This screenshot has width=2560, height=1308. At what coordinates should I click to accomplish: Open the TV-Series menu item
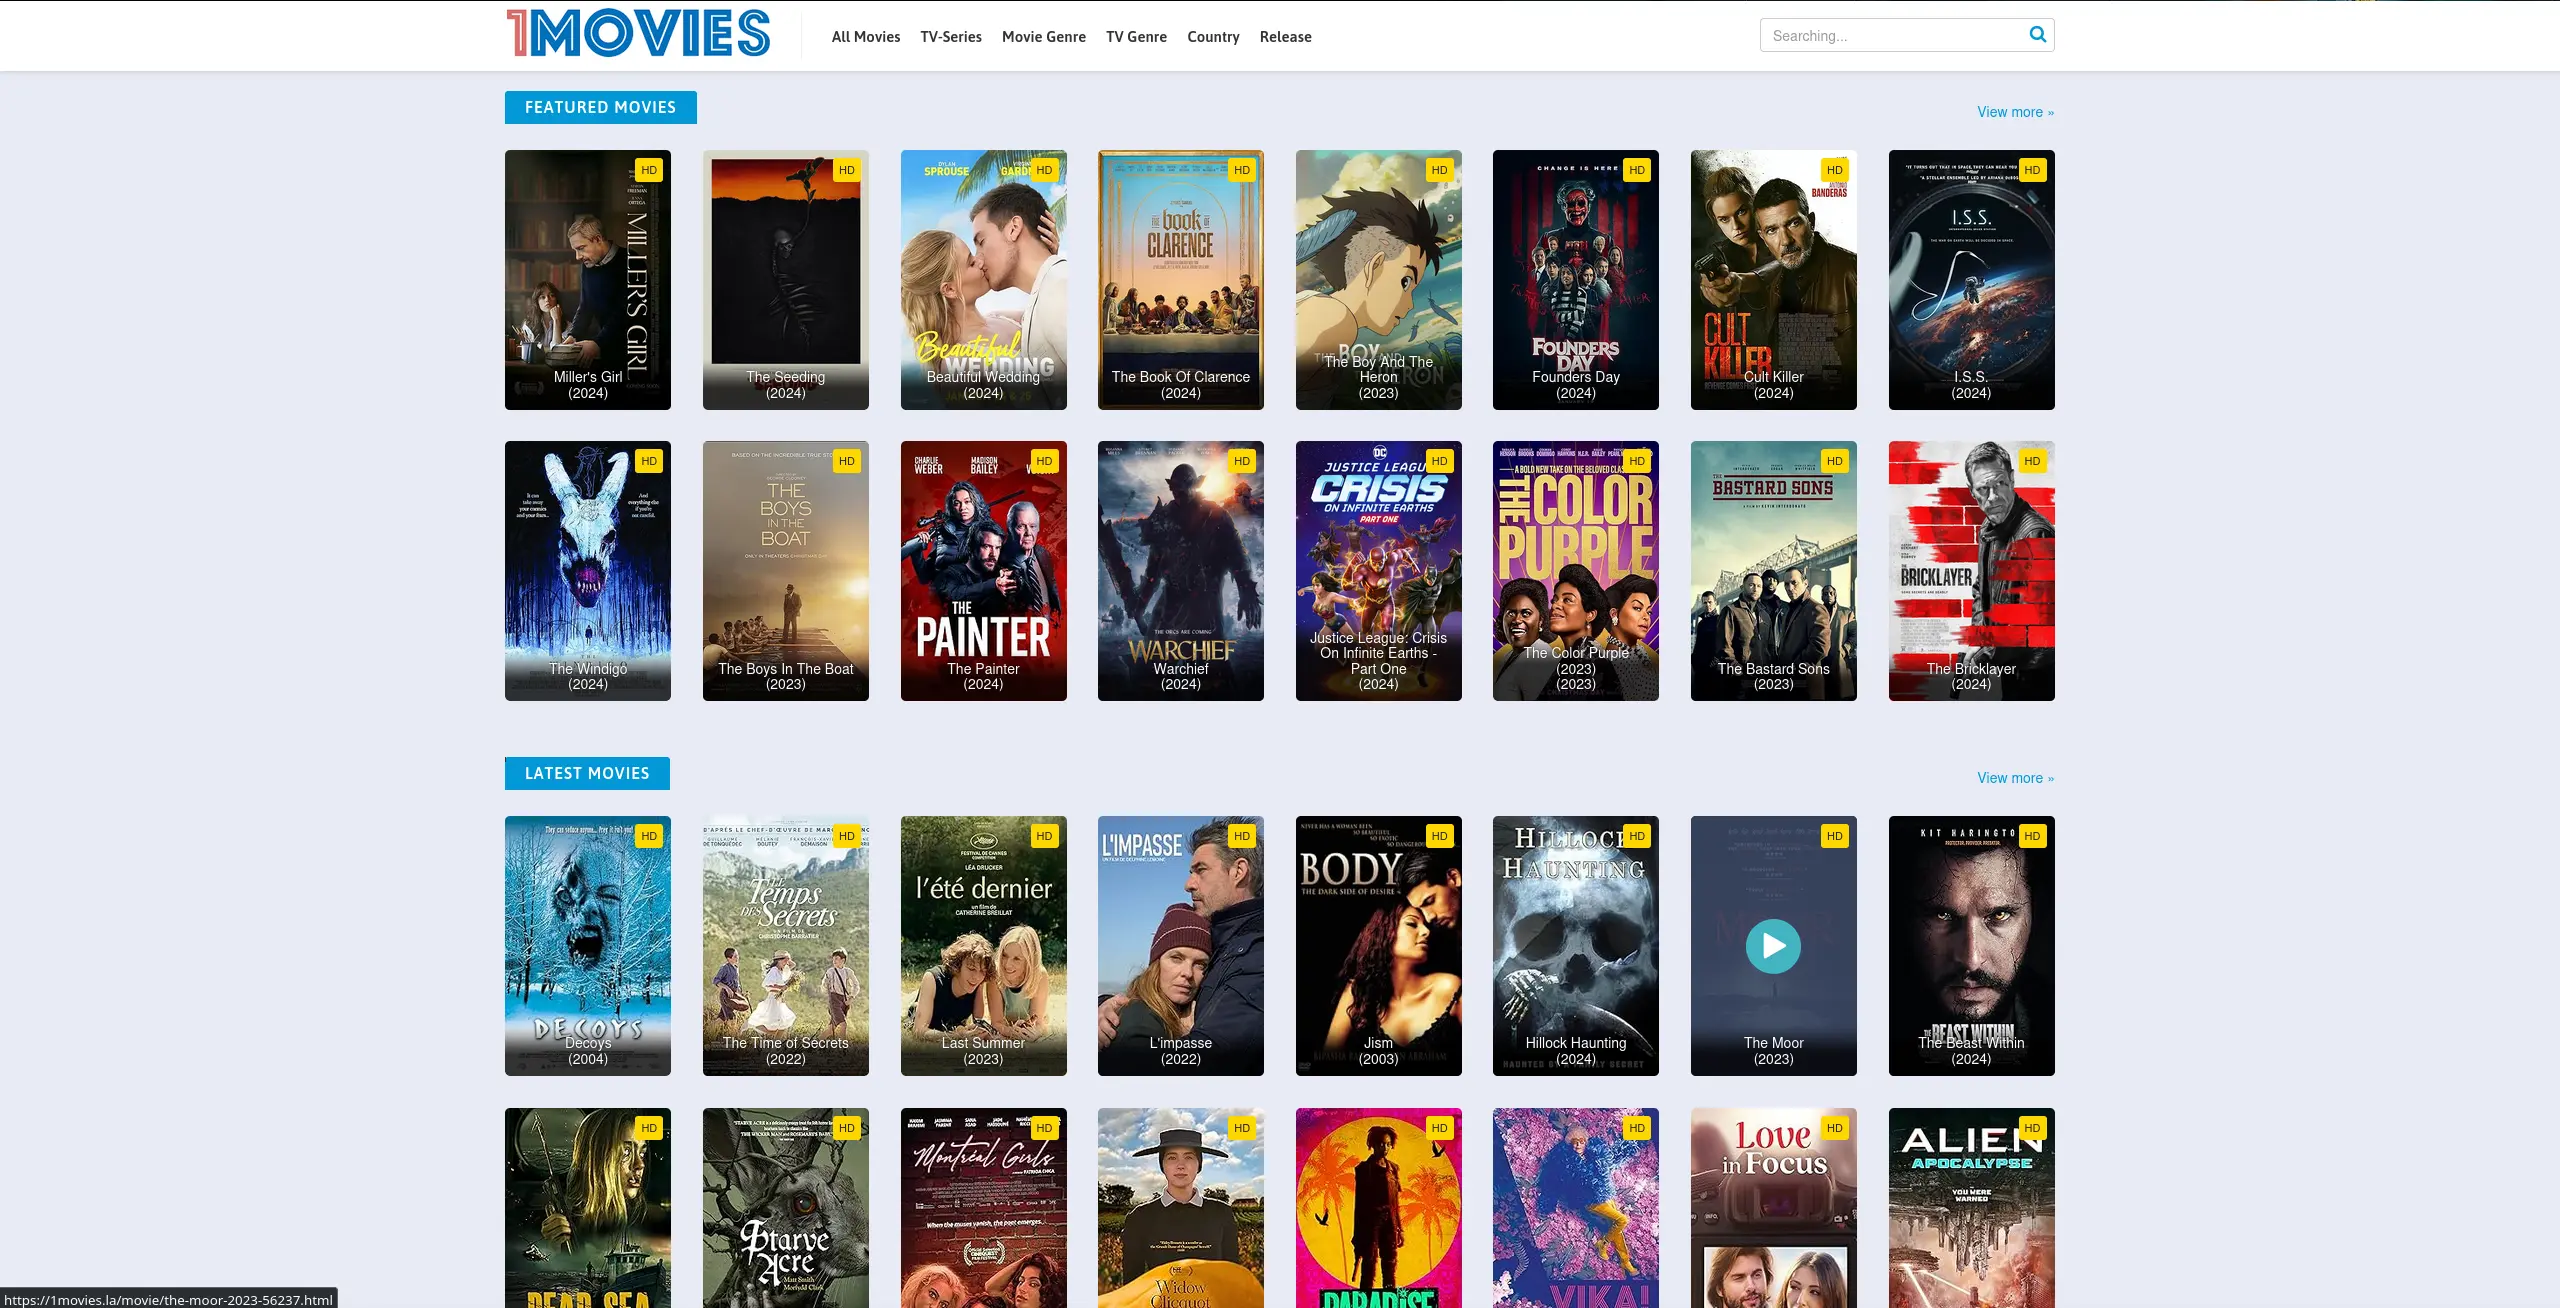(951, 37)
